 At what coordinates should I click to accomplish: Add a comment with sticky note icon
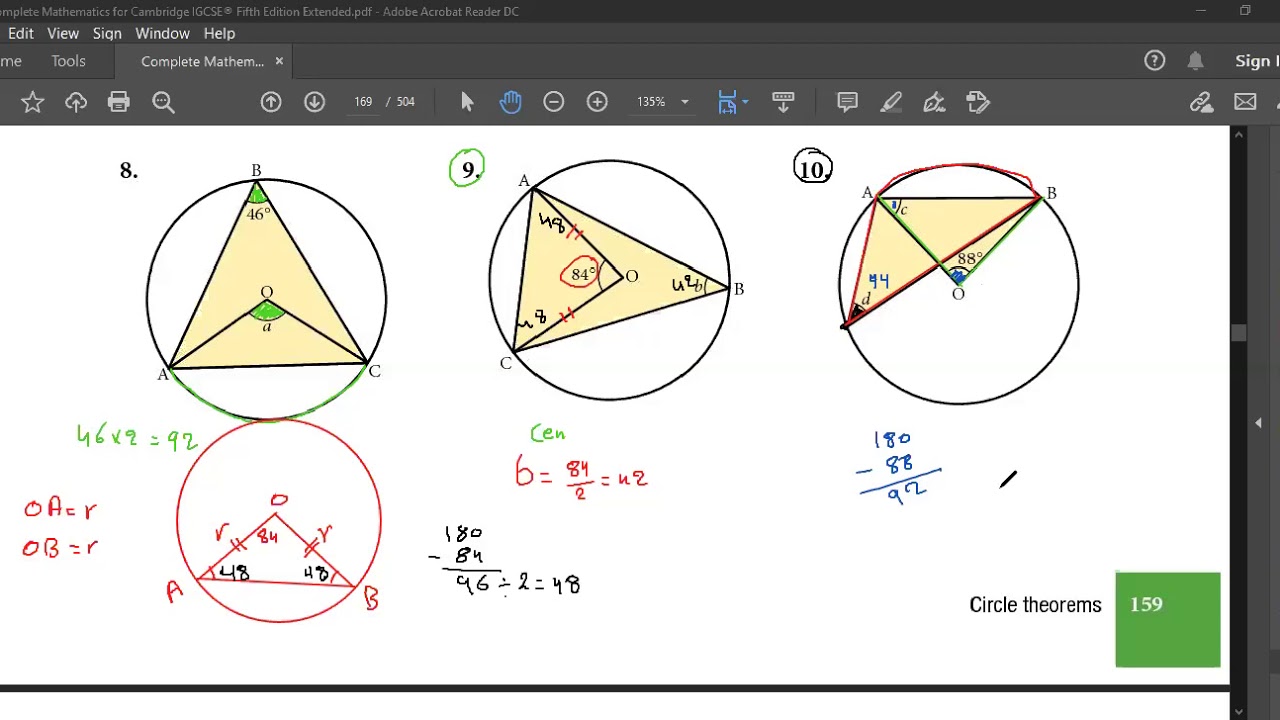(847, 102)
